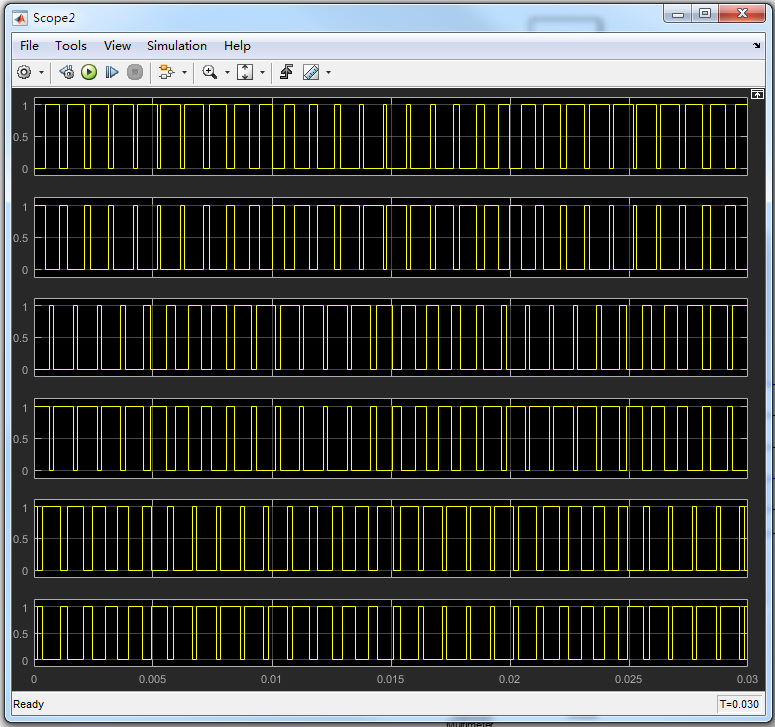
Task: Open the Triggers tool icon
Action: (x=287, y=73)
